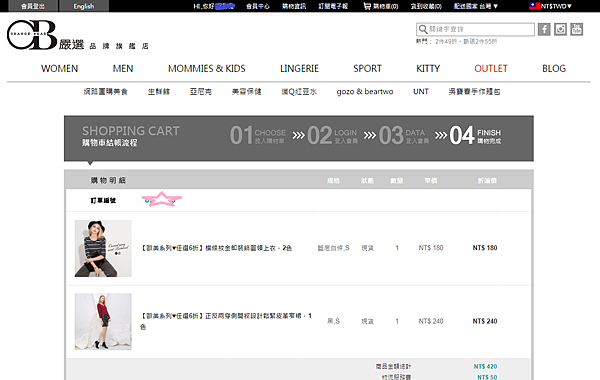600x380 pixels.
Task: Click hot keyword 新品2件55折
Action: coord(480,41)
